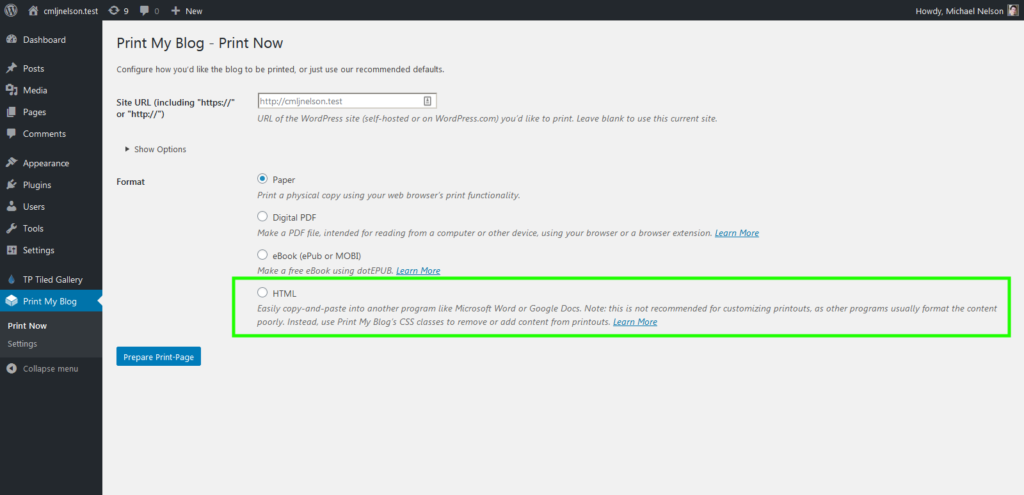Click the TP Tiled Gallery droplet icon
This screenshot has width=1024, height=495.
pyautogui.click(x=11, y=279)
